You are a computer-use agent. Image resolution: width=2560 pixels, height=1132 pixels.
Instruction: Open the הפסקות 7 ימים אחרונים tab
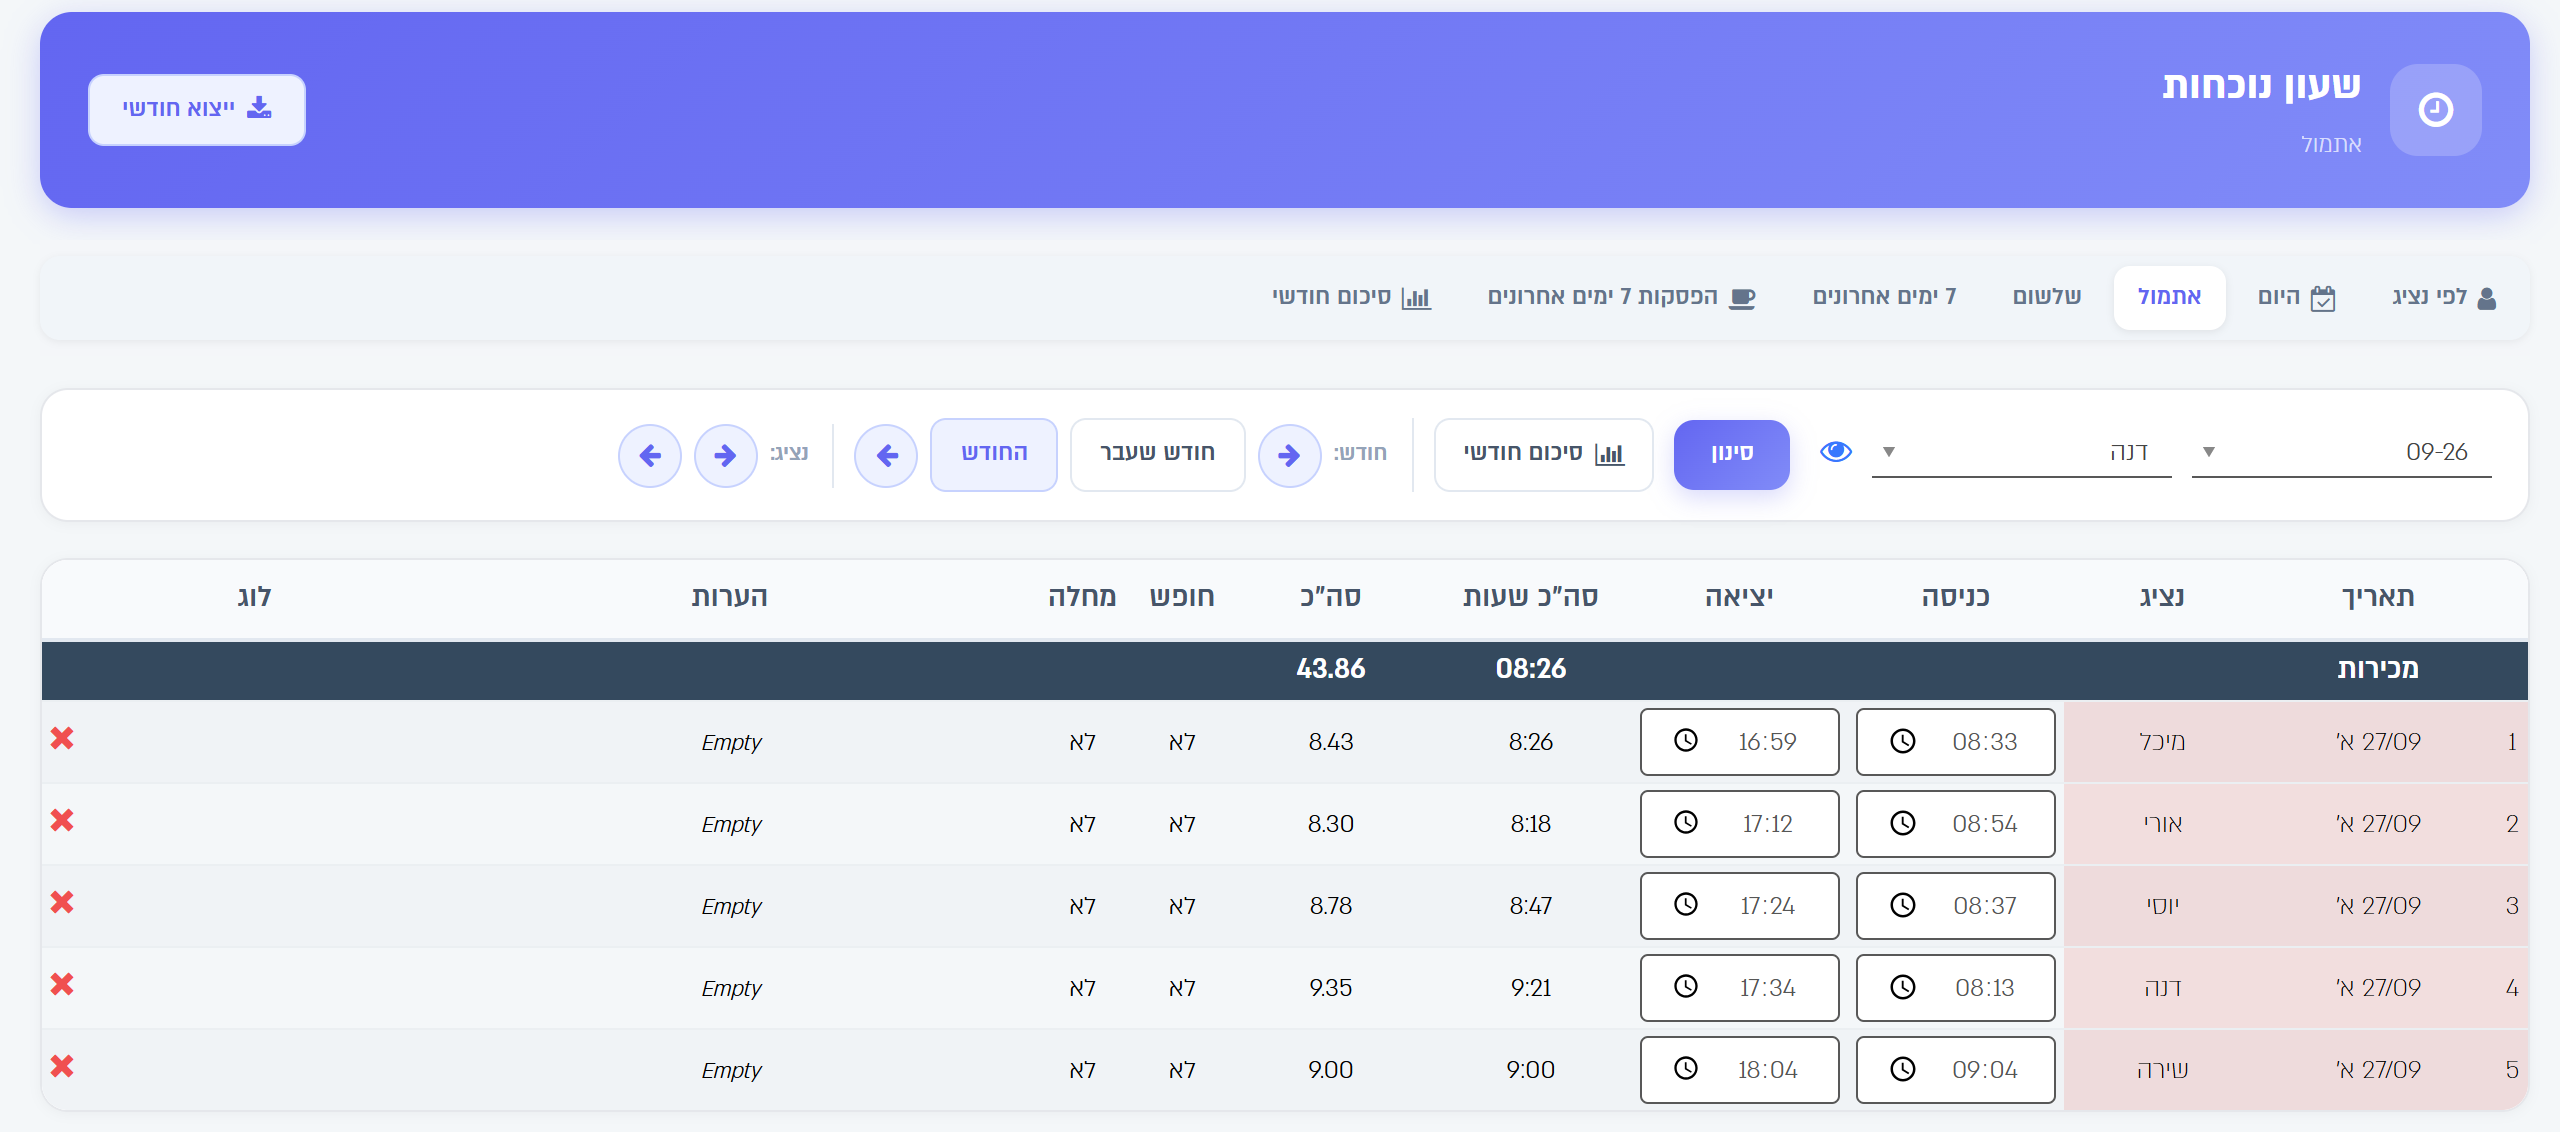point(1621,297)
